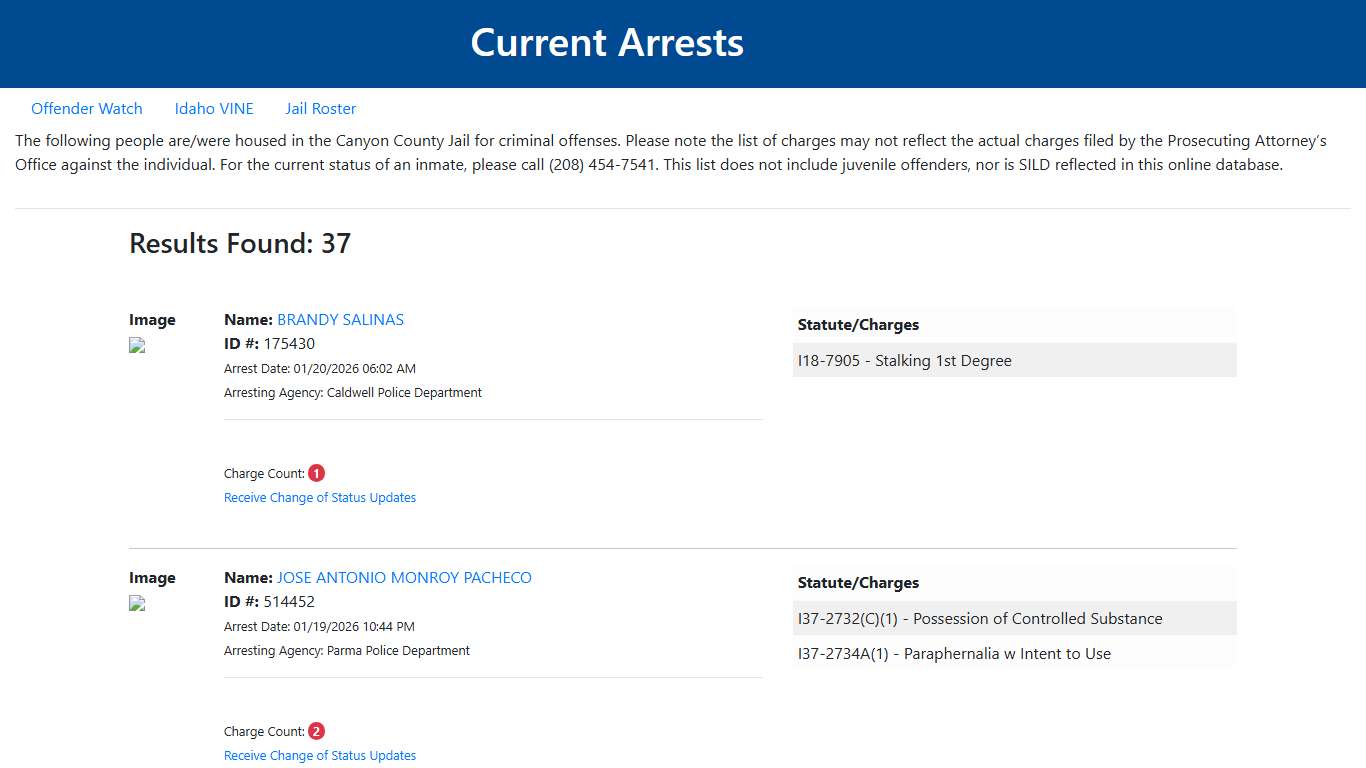Open the Offender Watch page
The width and height of the screenshot is (1366, 768).
[x=87, y=108]
